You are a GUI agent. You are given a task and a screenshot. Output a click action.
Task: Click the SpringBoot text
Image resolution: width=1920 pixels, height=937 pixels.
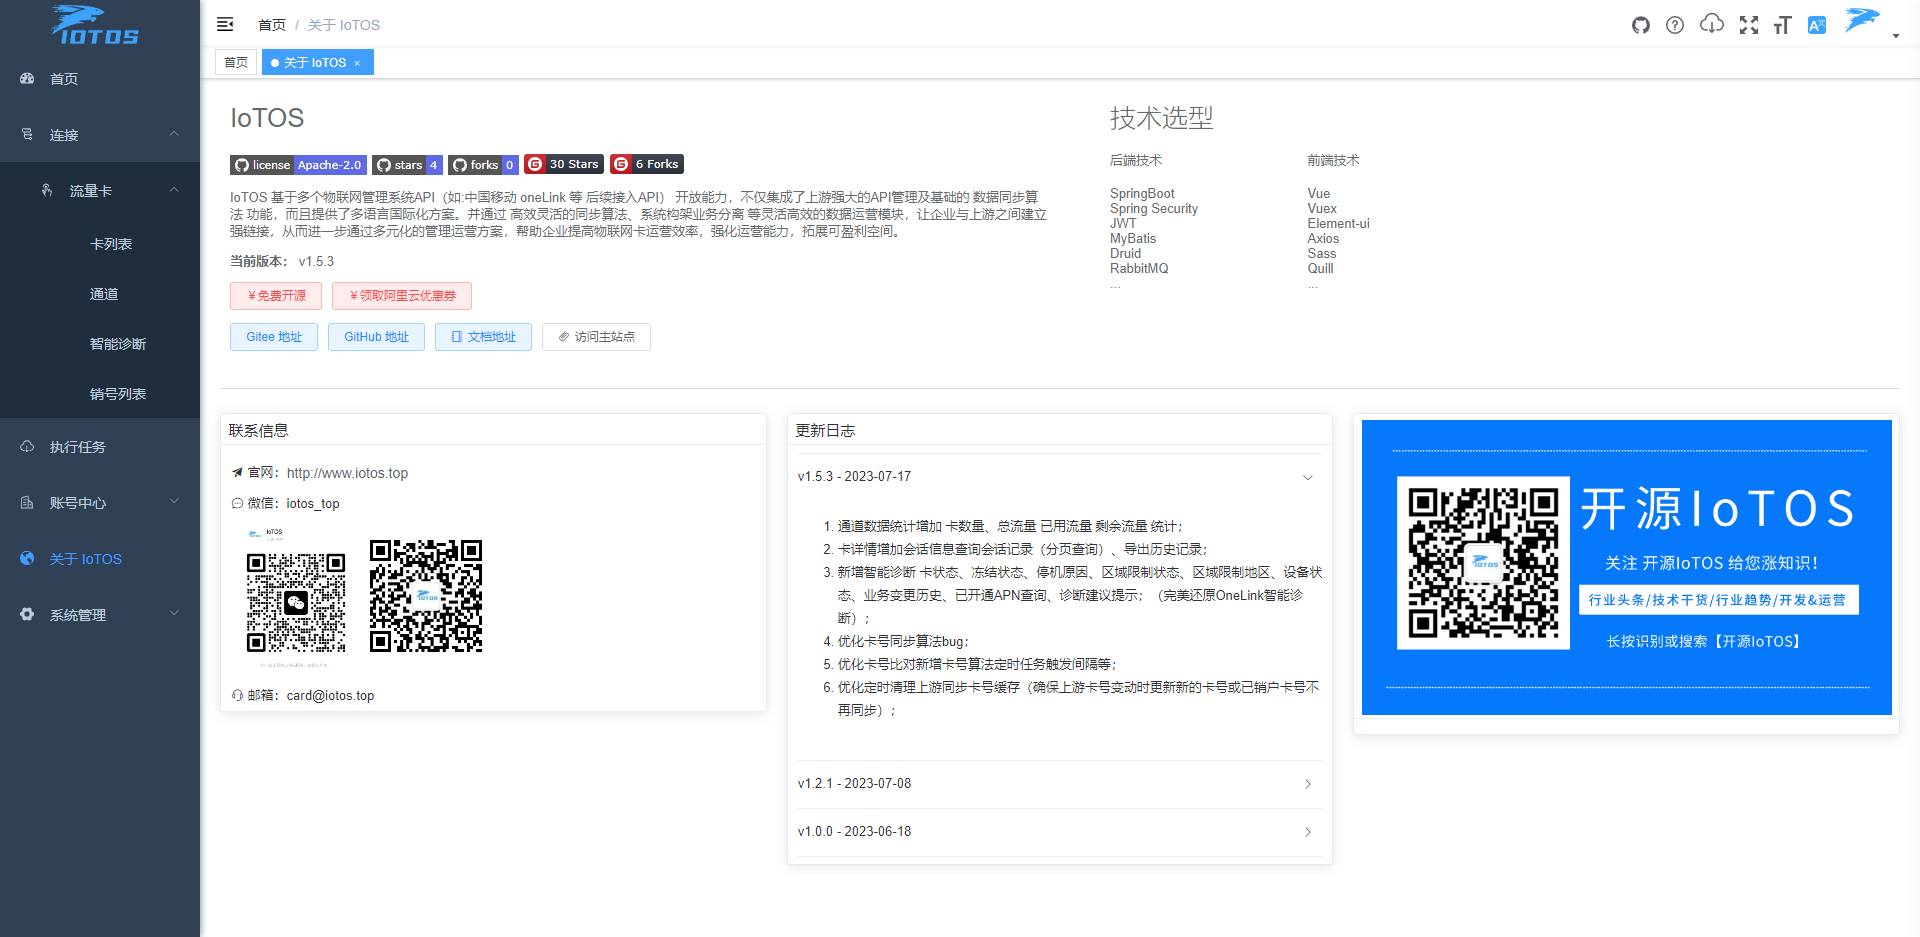pyautogui.click(x=1142, y=194)
